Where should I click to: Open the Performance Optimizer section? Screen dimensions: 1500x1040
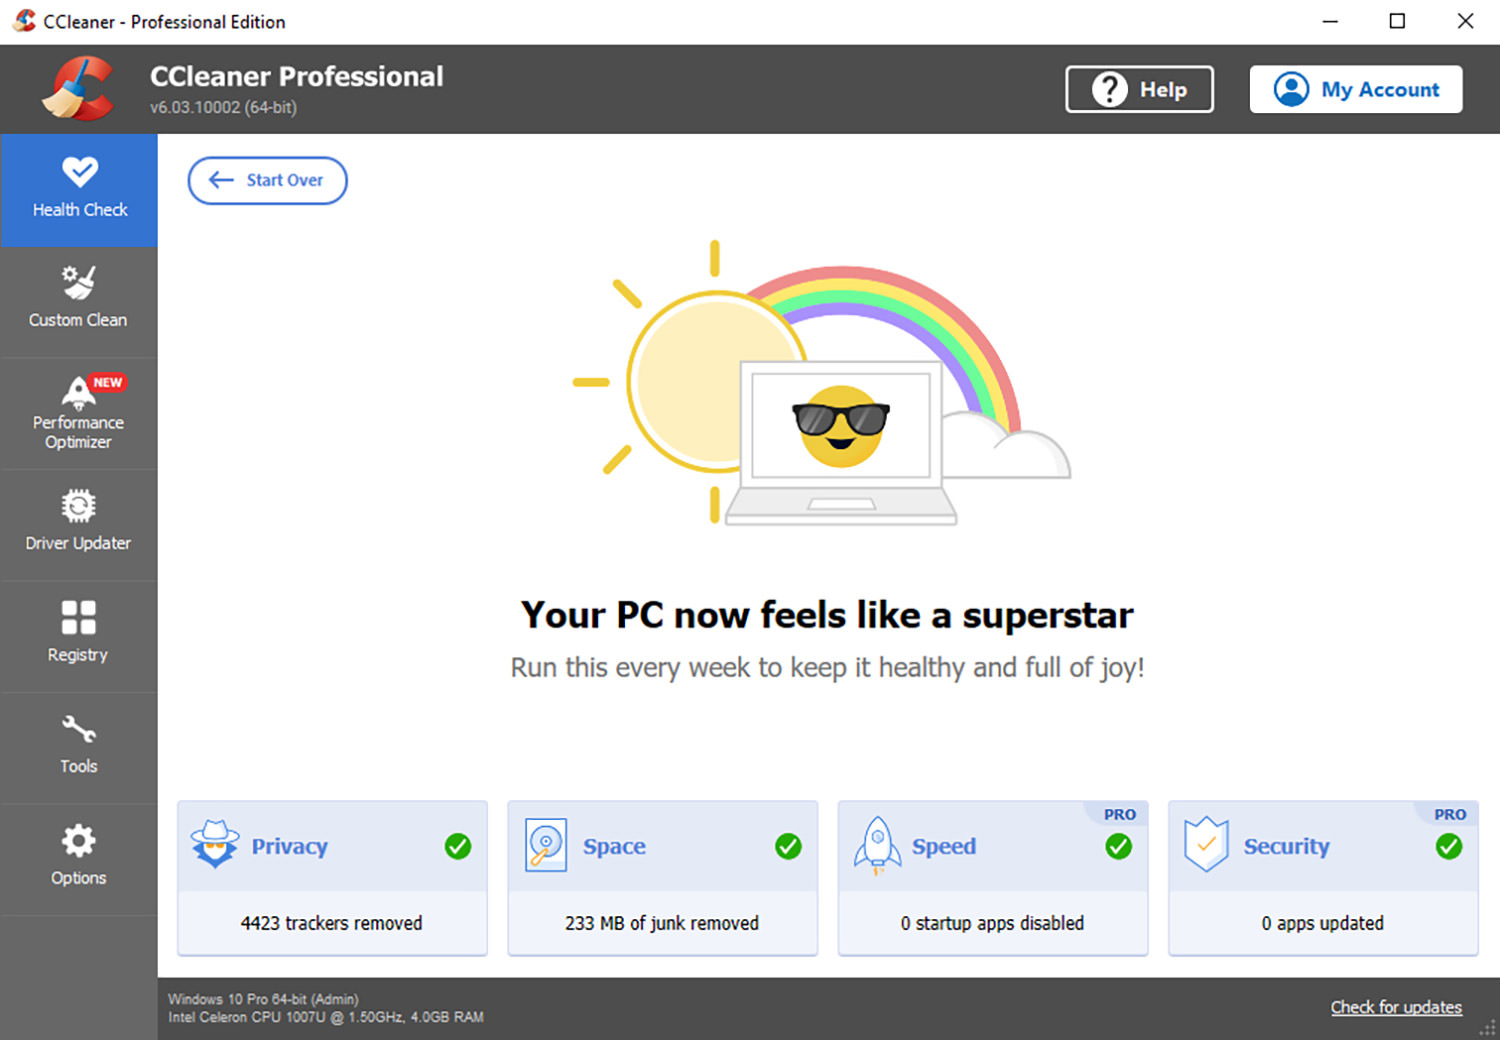coord(79,414)
